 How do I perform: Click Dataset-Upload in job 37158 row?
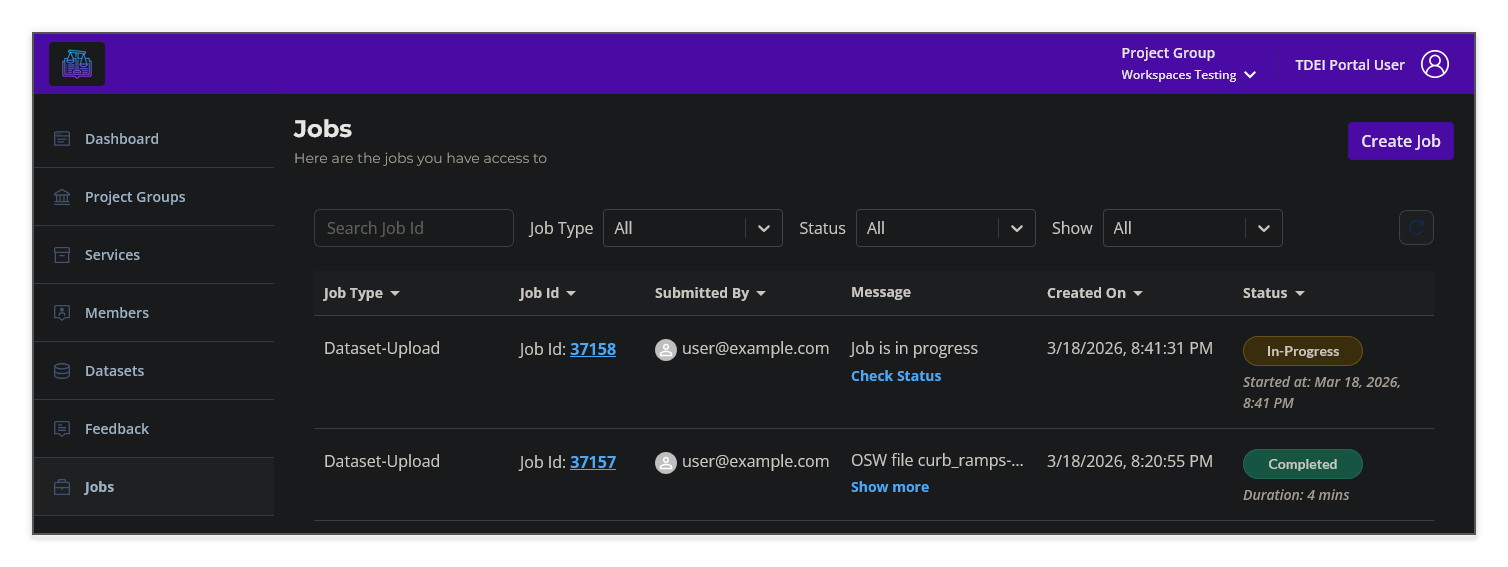(382, 349)
